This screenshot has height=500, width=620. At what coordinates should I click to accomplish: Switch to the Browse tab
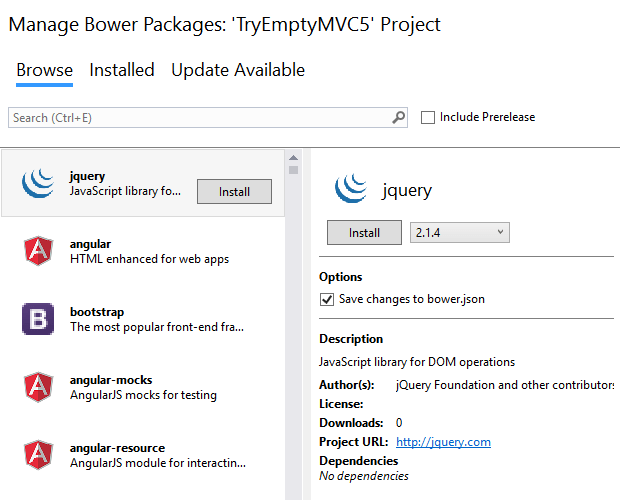coord(44,70)
